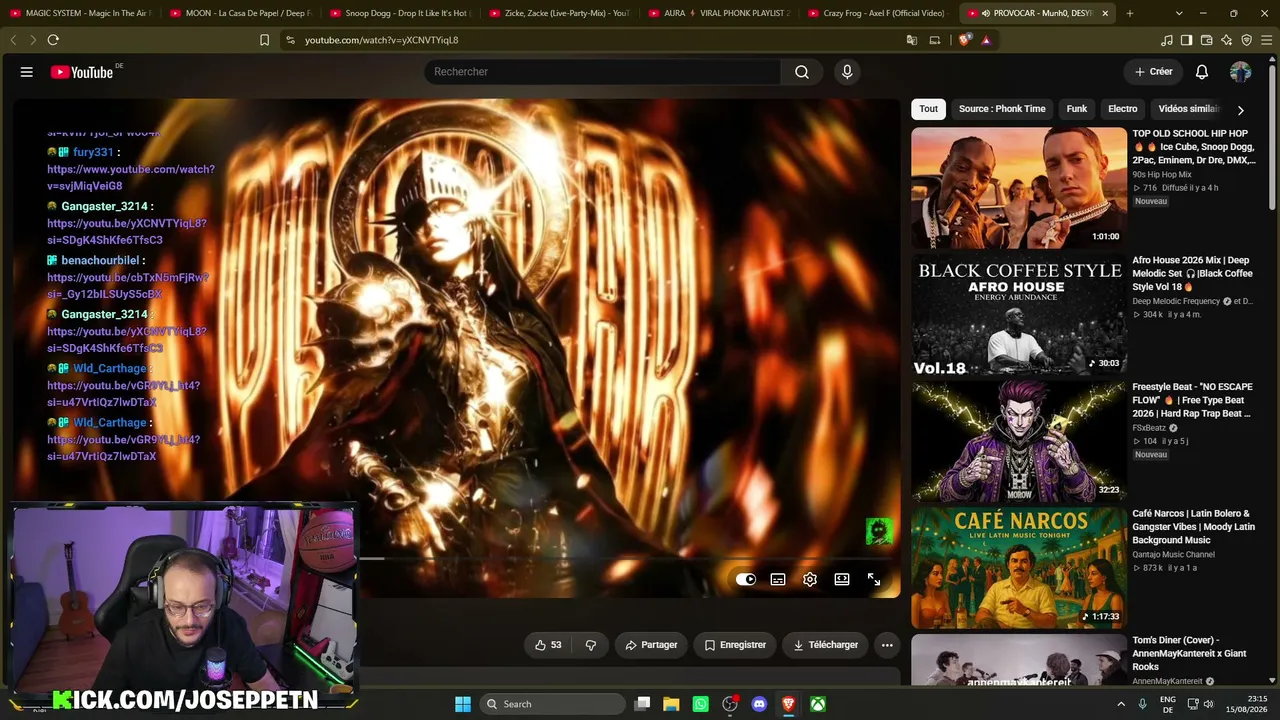Like the video with 53 likes

tap(548, 645)
